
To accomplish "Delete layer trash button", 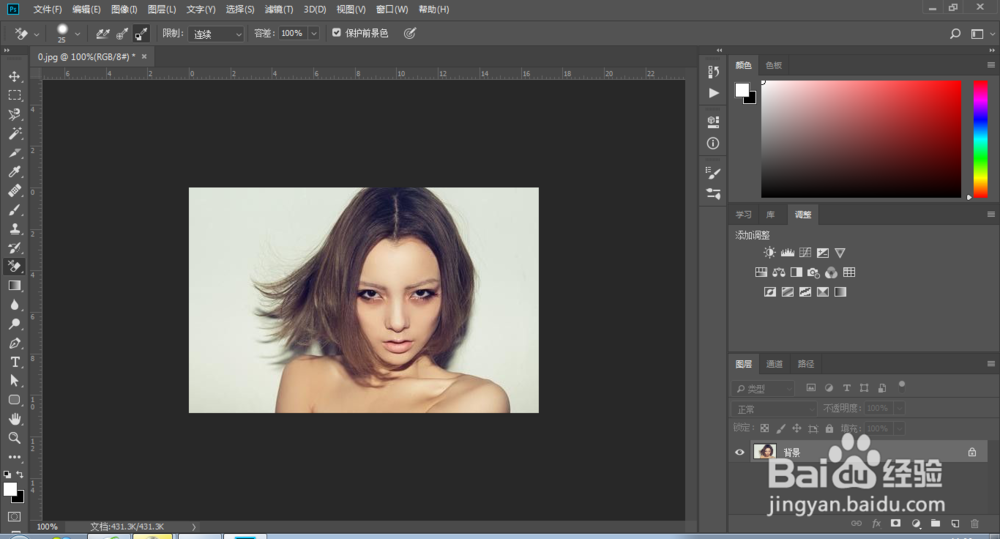I will [x=974, y=523].
